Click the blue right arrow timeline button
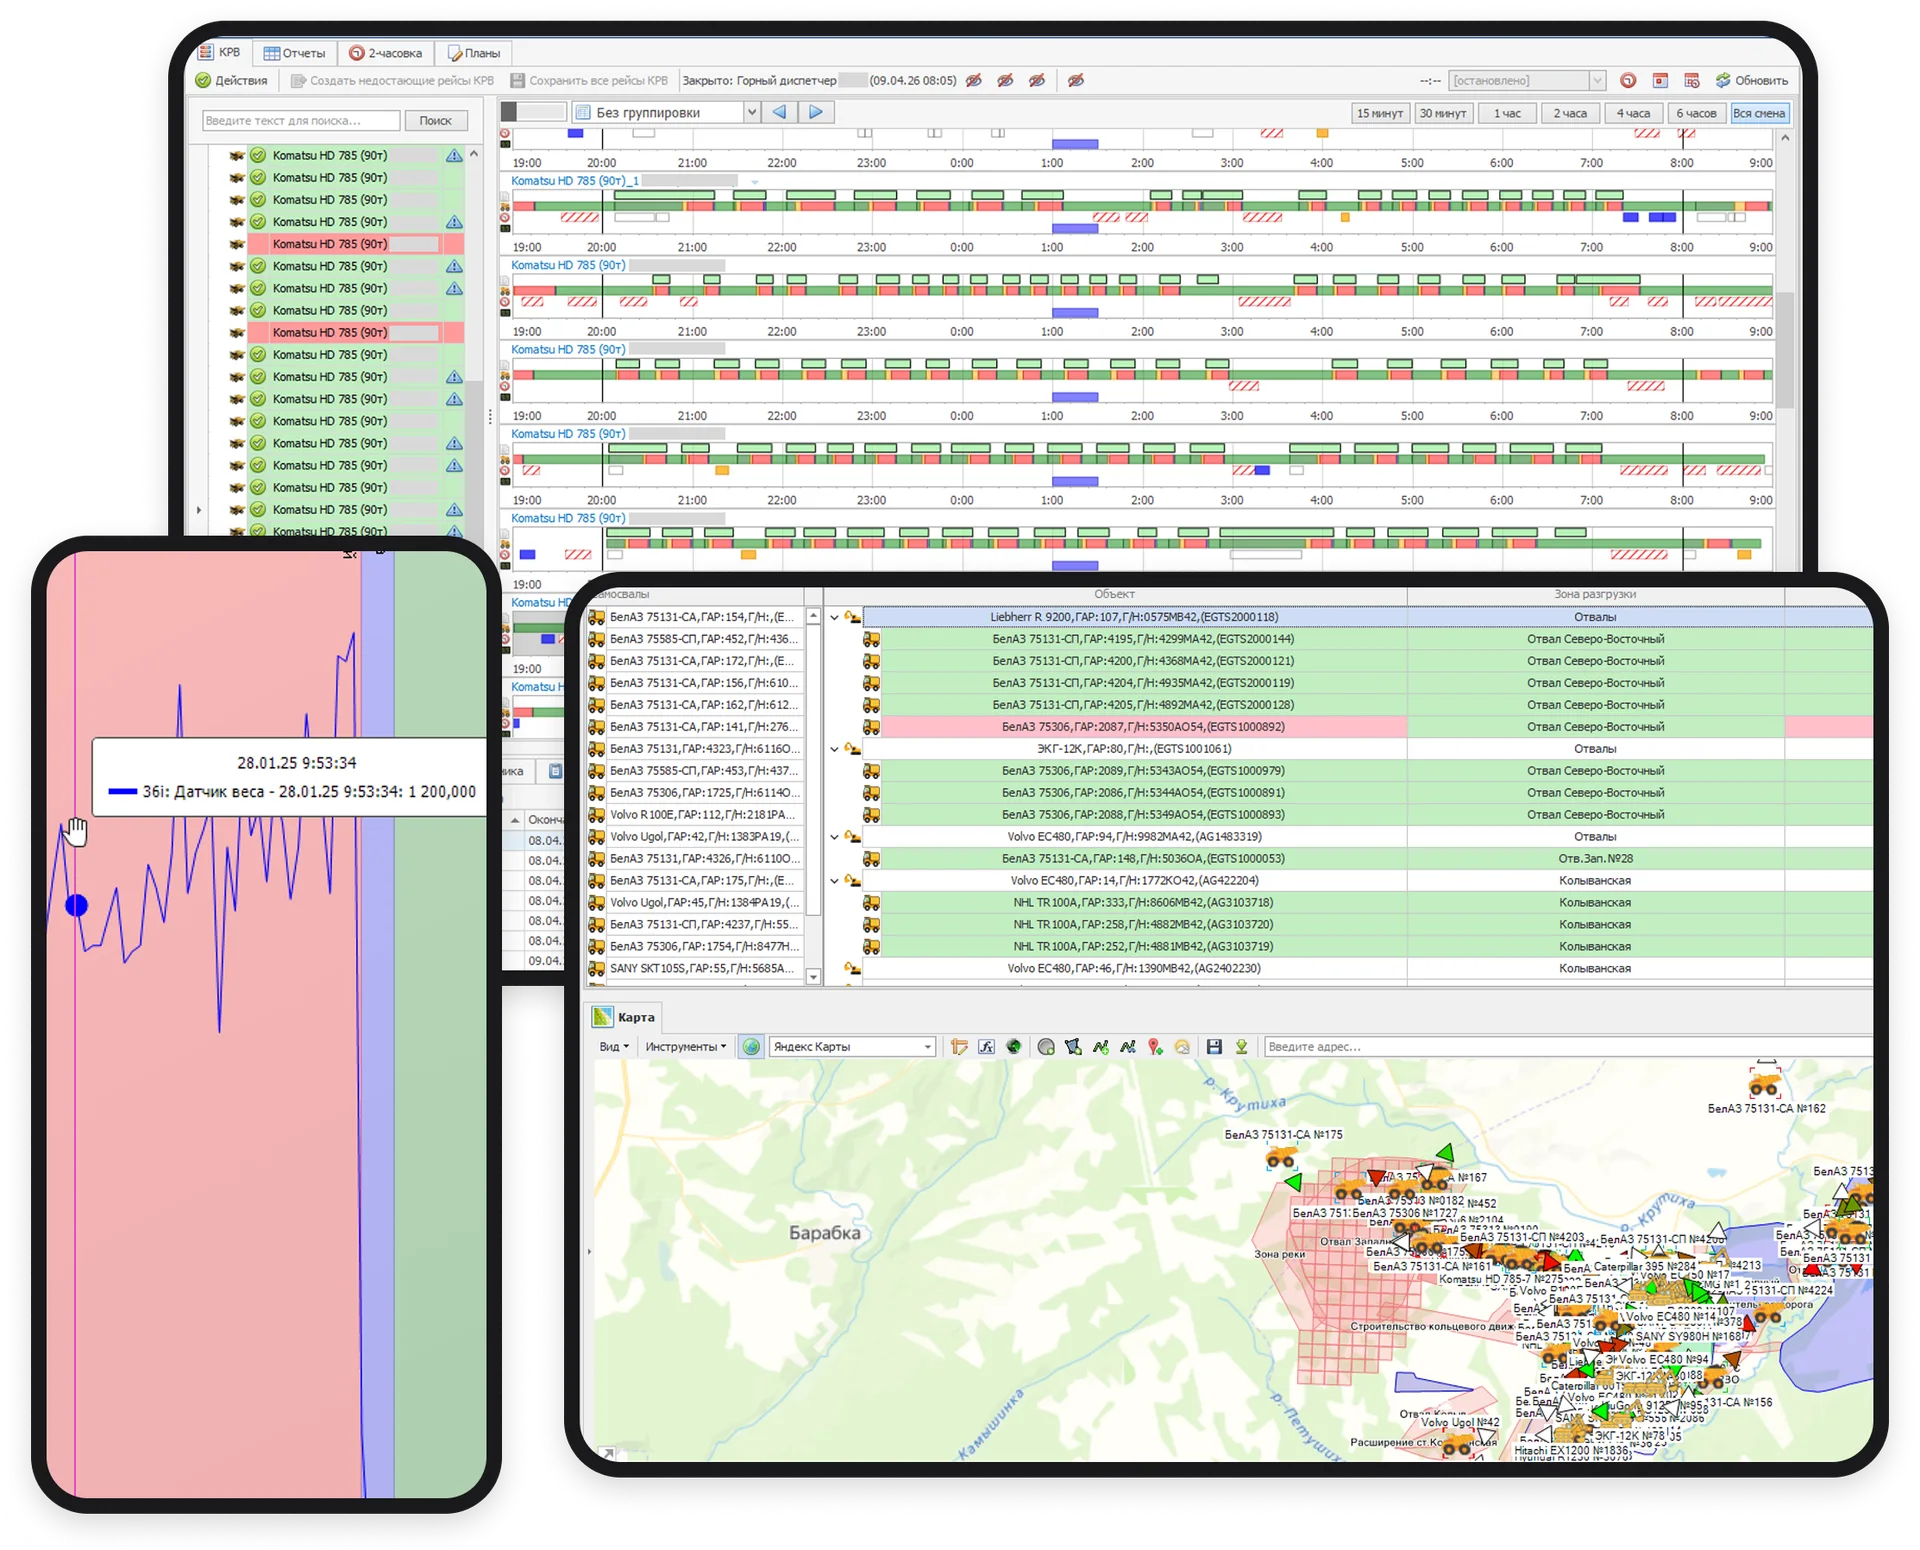1920x1550 pixels. (816, 113)
